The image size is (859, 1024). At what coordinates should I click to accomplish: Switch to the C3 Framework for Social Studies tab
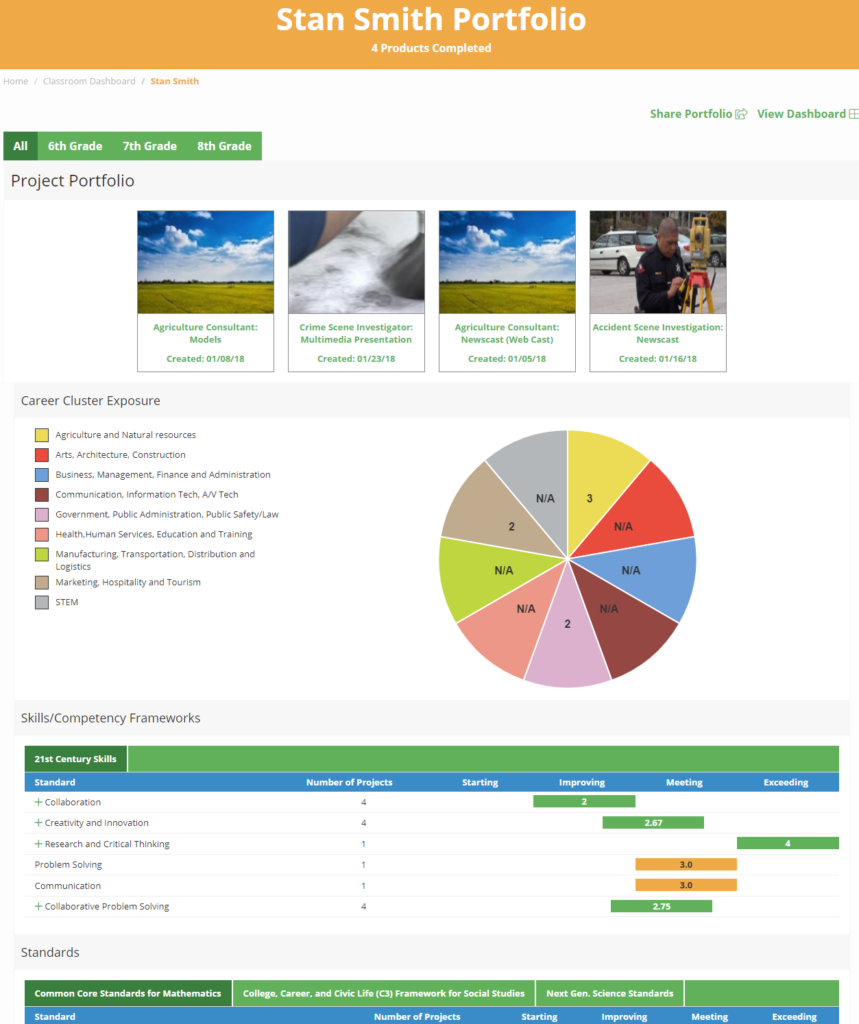coord(382,993)
